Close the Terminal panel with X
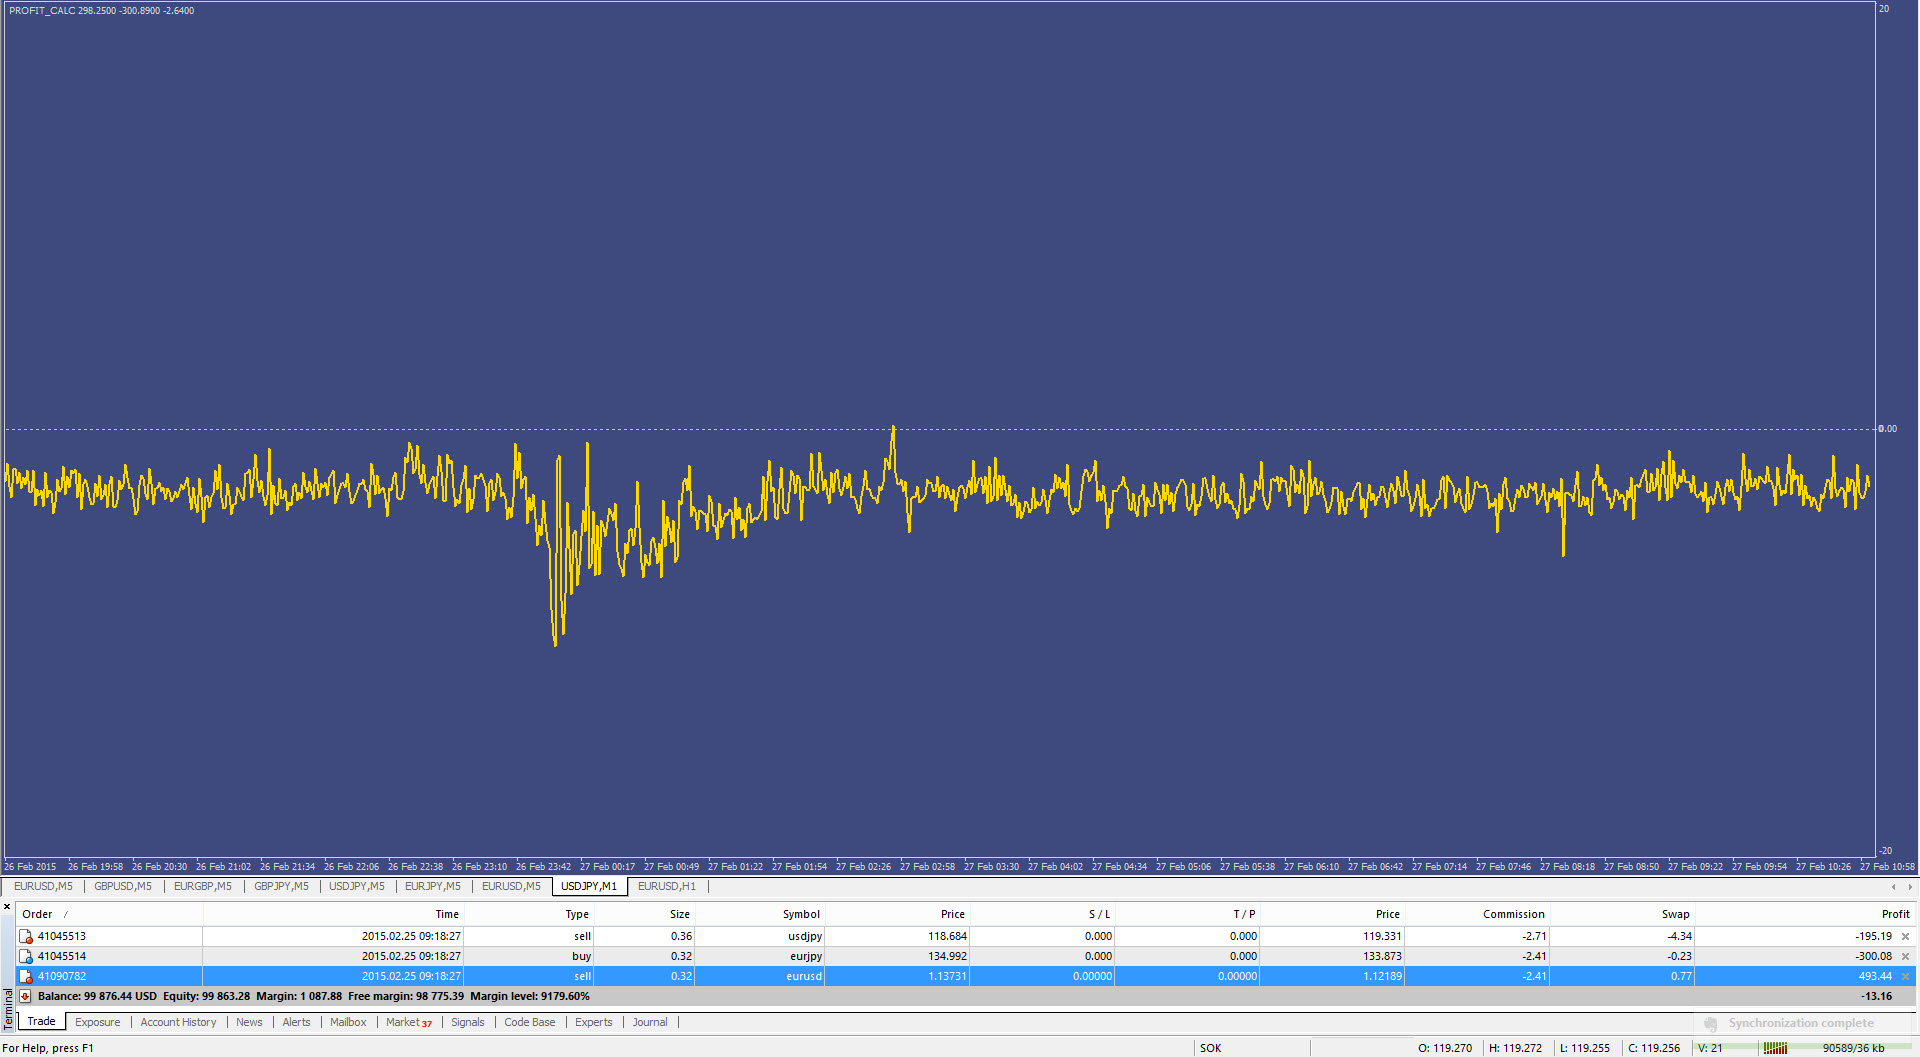1920x1057 pixels. coord(7,907)
